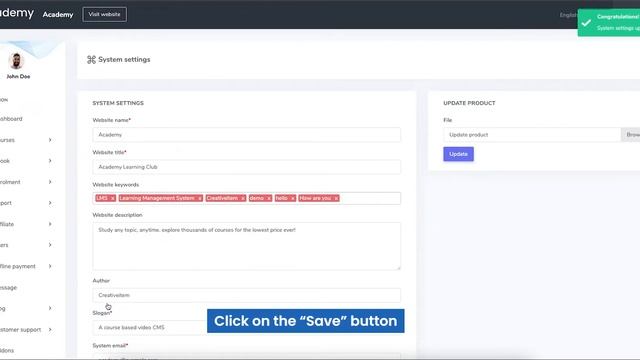Remove the LMS keyword tag
The image size is (640, 360).
pyautogui.click(x=113, y=198)
